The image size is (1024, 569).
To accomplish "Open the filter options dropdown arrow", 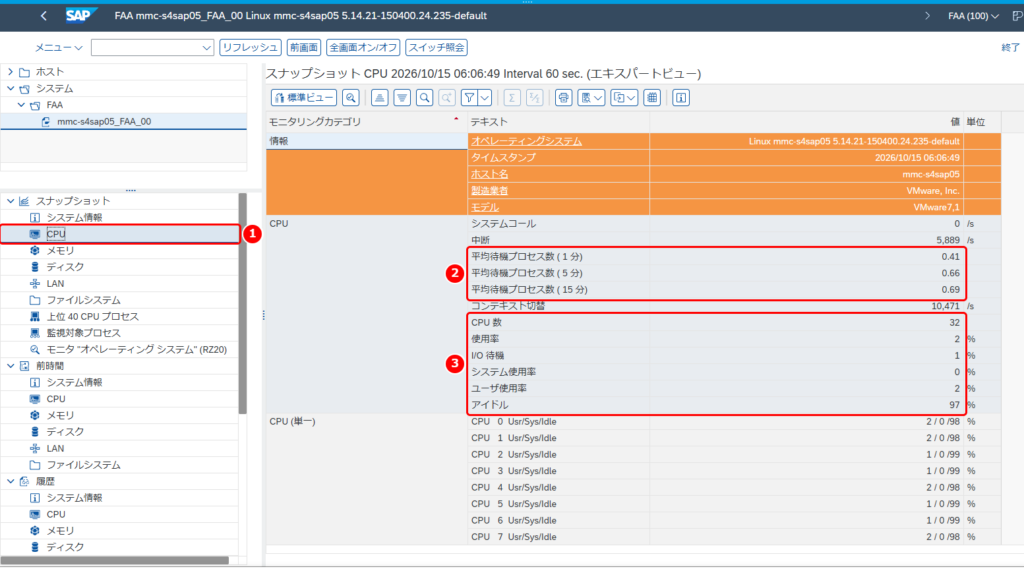I will [x=485, y=98].
